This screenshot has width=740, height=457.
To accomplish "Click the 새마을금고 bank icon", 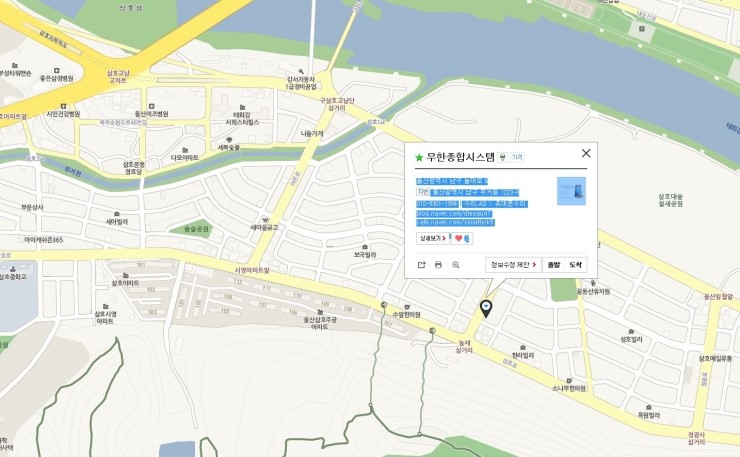I will (265, 220).
